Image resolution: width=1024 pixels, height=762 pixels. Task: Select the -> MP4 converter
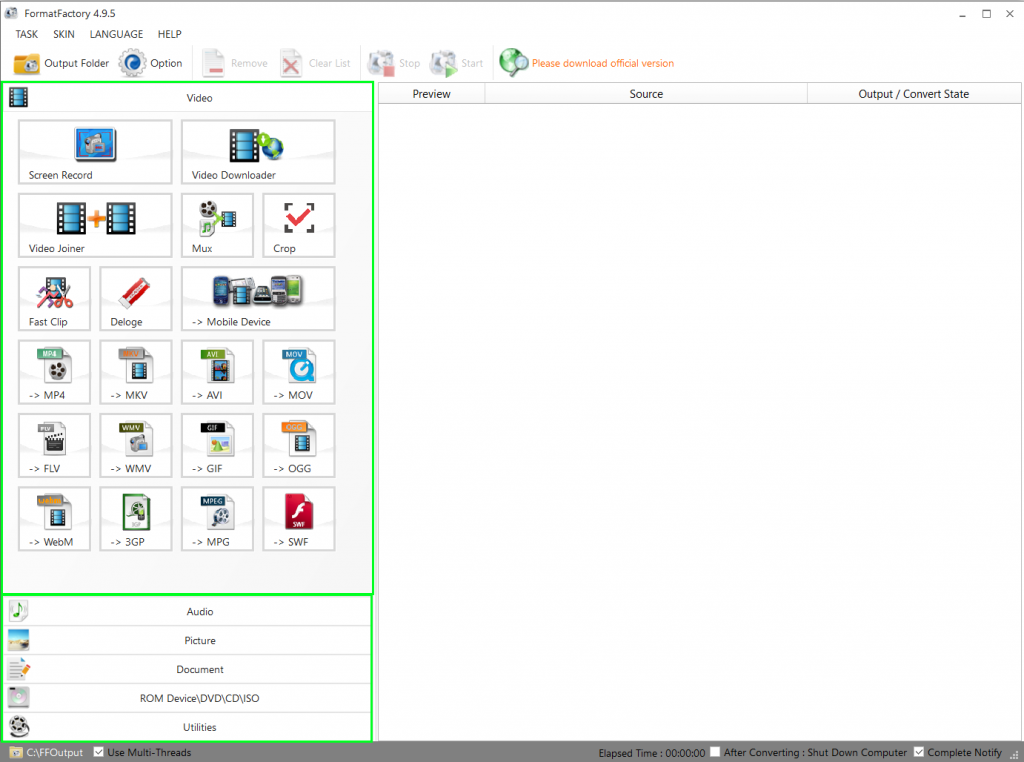[54, 372]
